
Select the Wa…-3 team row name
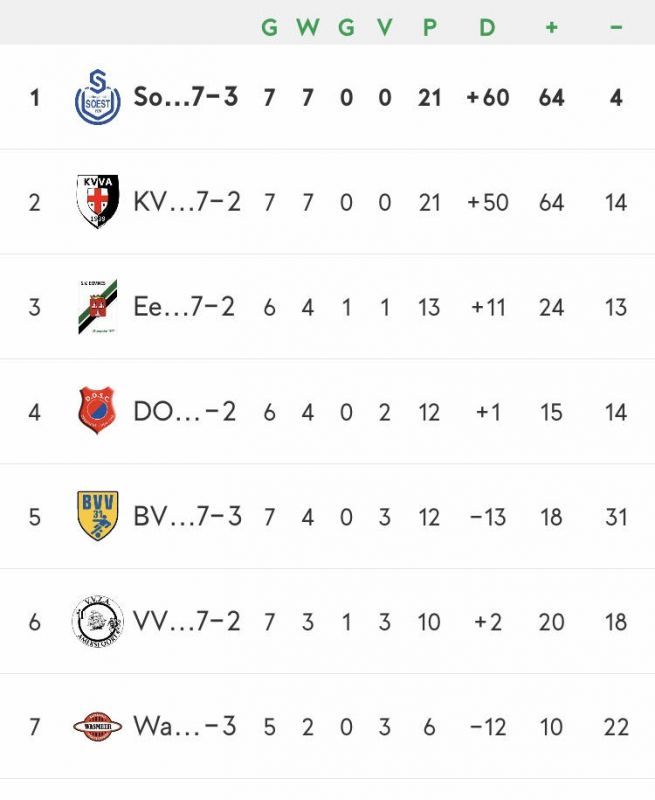pyautogui.click(x=185, y=726)
